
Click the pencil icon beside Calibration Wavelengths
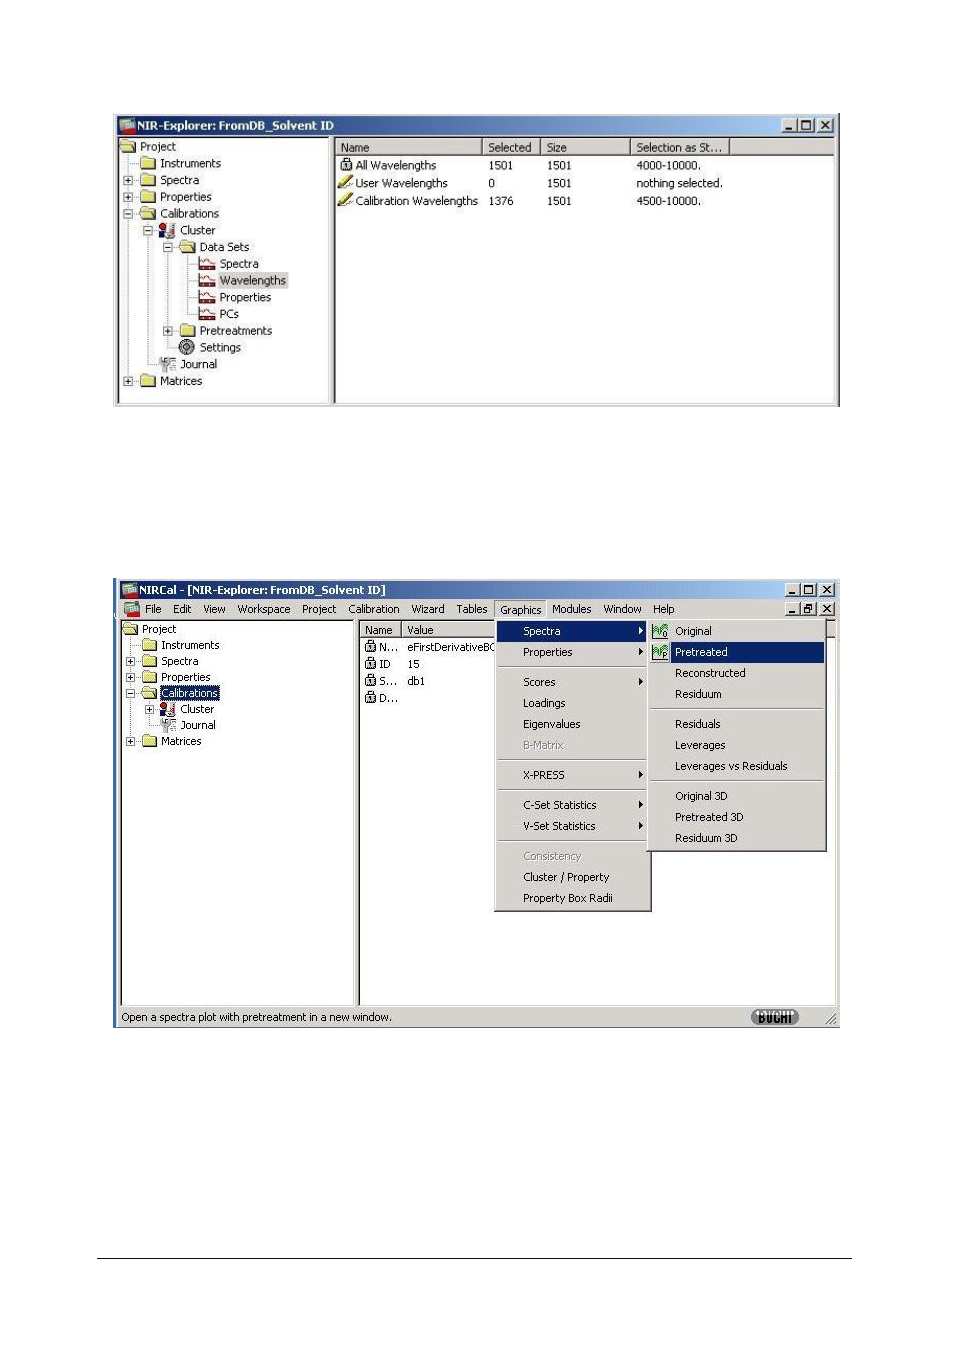345,200
